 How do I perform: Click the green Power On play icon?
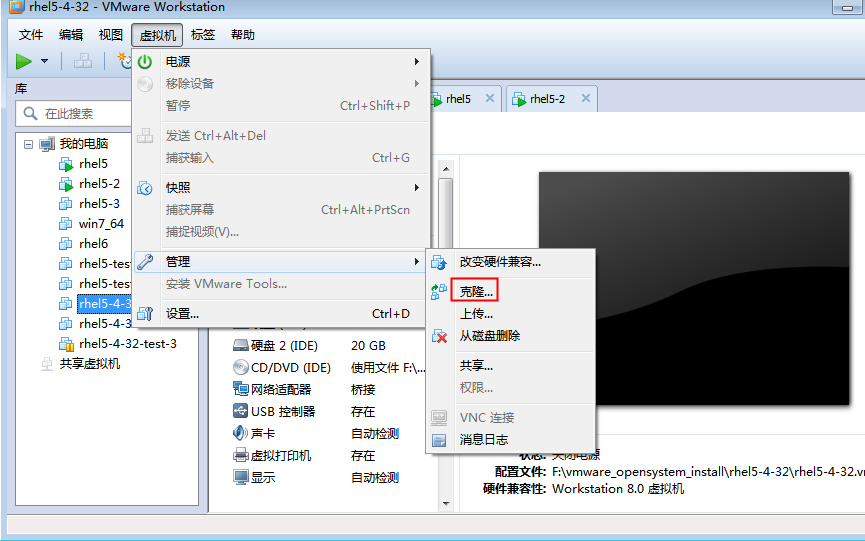click(x=24, y=61)
